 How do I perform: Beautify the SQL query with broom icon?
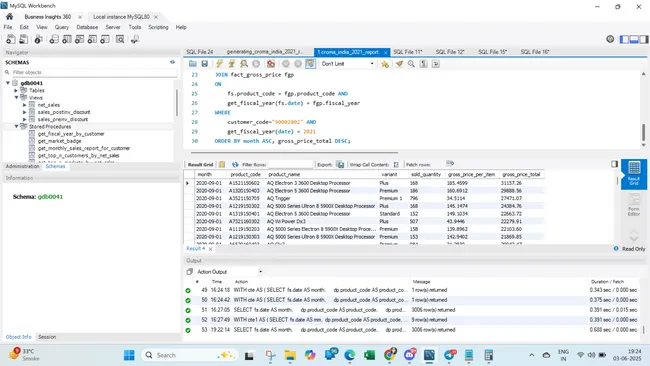(399, 64)
